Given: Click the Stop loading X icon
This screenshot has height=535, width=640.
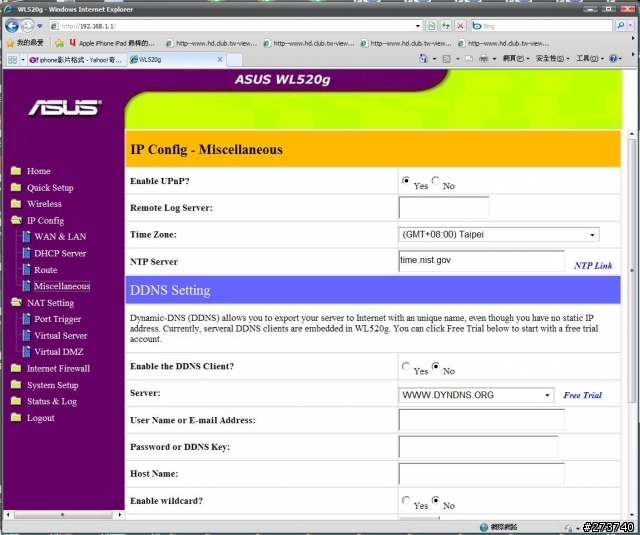Looking at the screenshot, I should [460, 26].
